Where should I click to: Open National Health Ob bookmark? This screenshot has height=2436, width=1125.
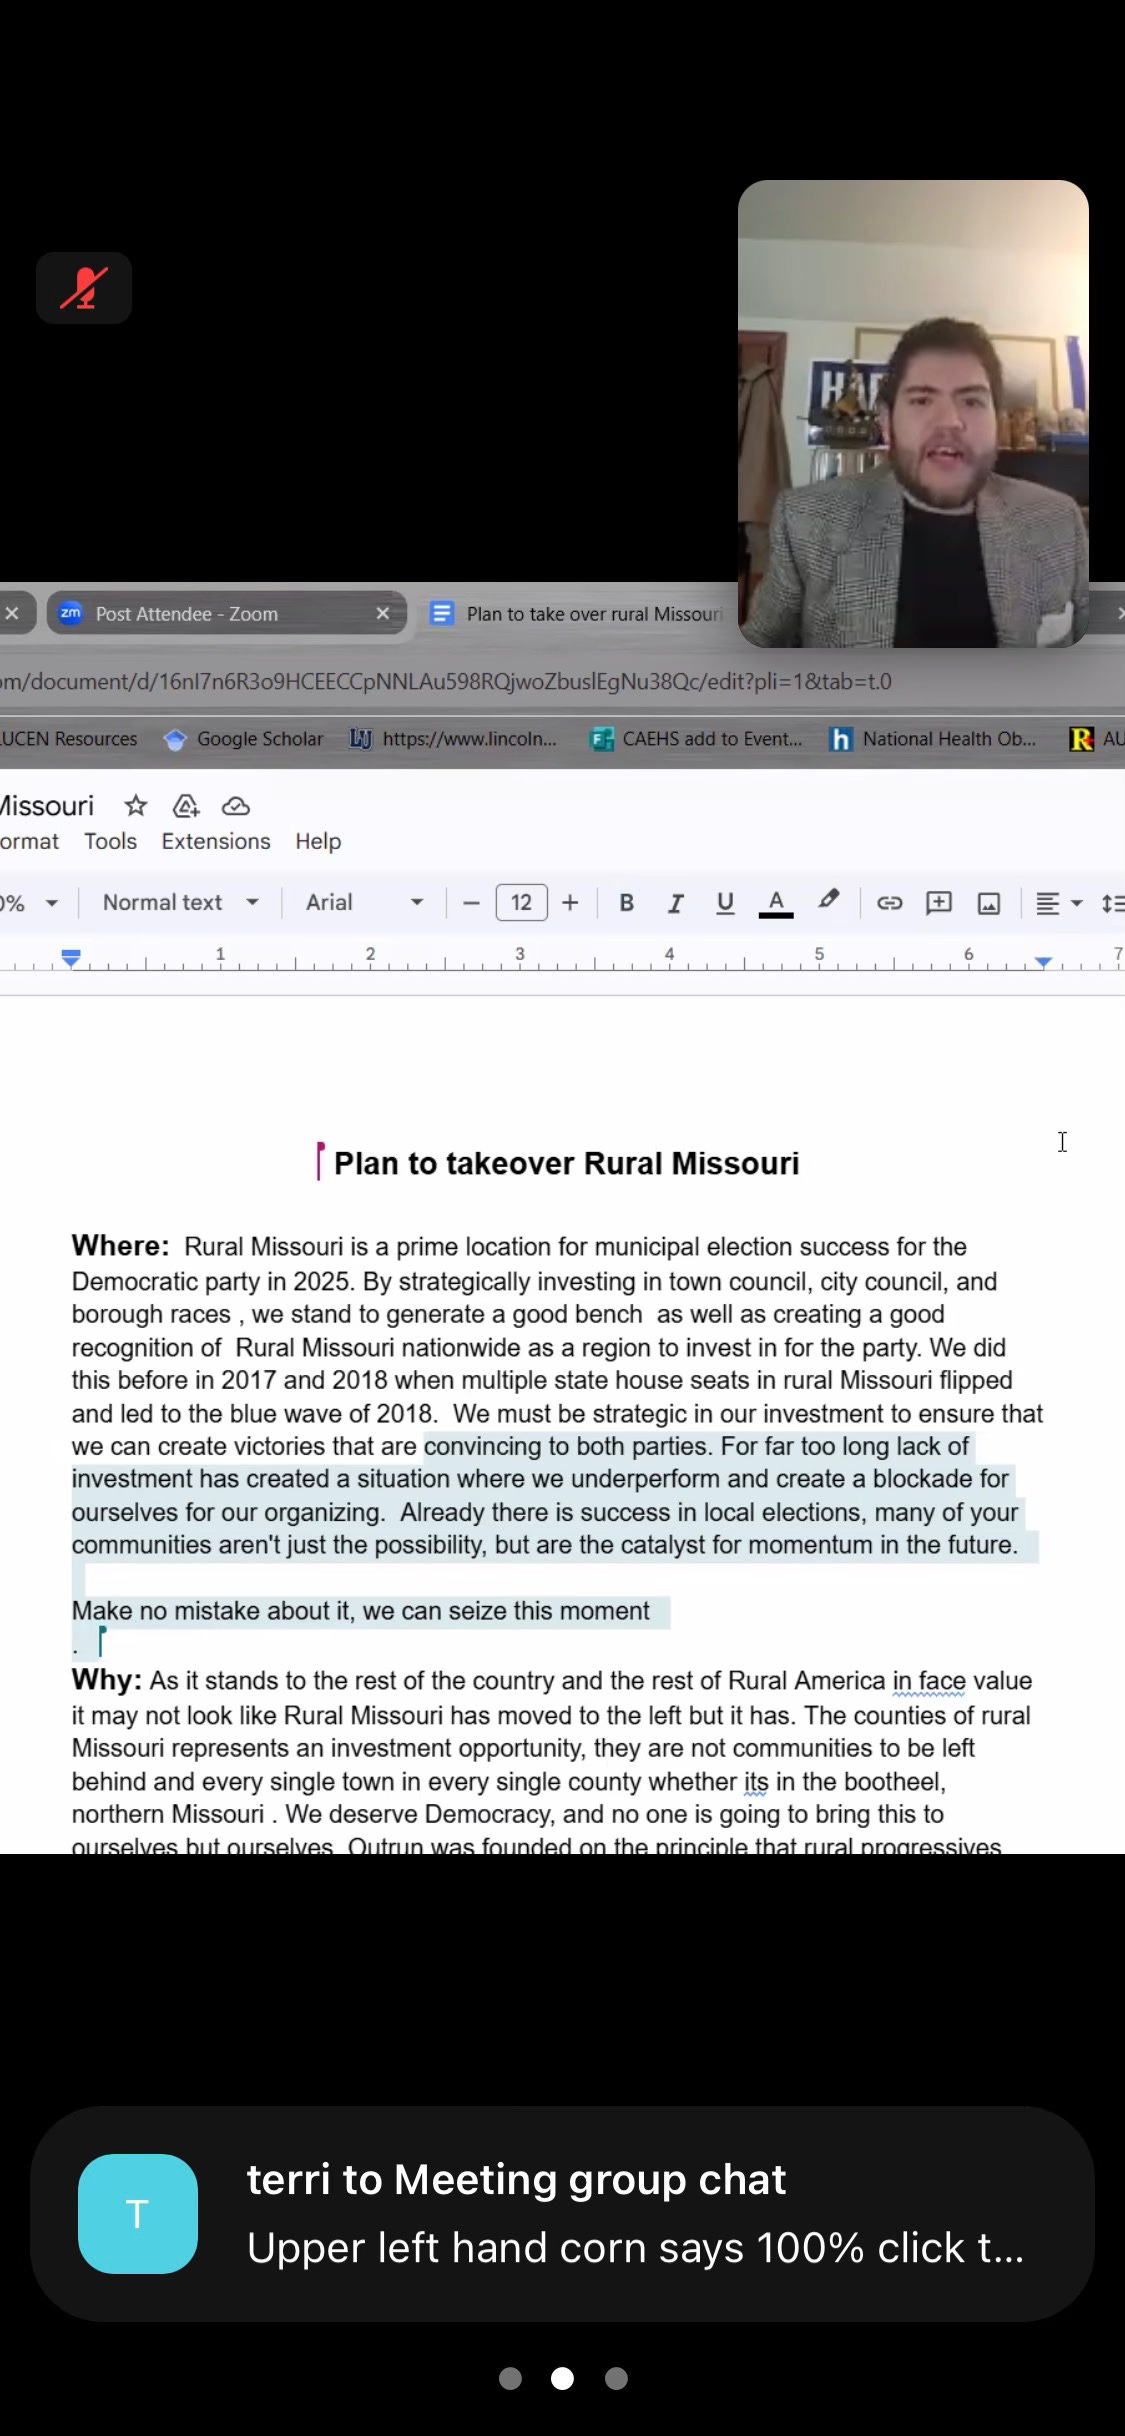tap(933, 739)
